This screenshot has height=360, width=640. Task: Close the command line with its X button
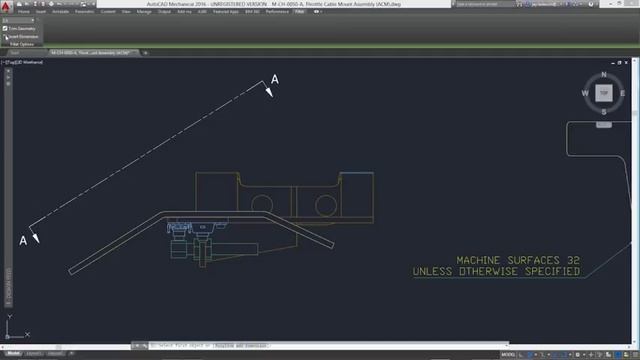(137, 346)
